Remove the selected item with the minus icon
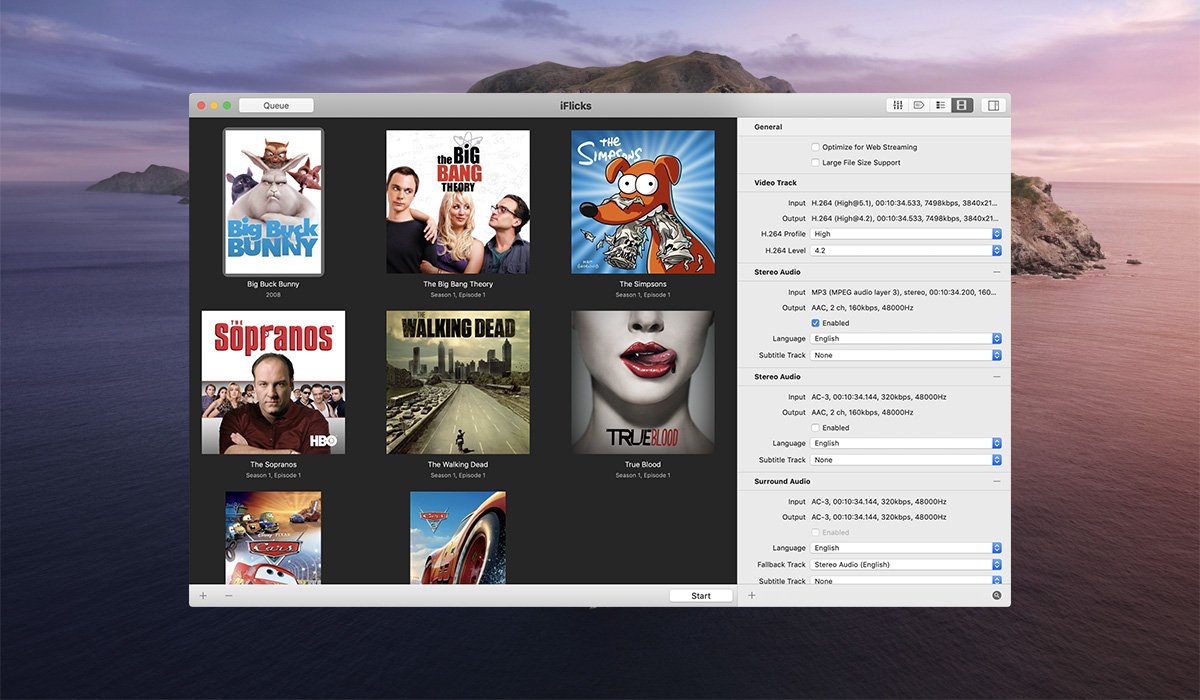The width and height of the screenshot is (1200, 700). 229,596
